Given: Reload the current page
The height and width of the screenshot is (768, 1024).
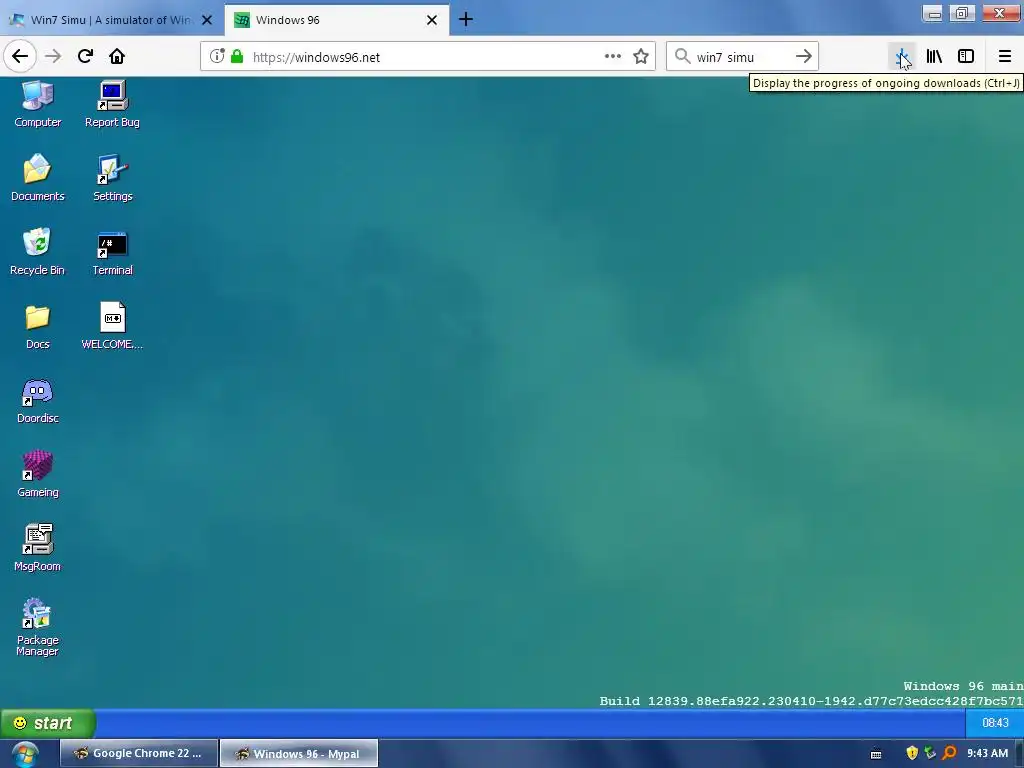Looking at the screenshot, I should 86,56.
